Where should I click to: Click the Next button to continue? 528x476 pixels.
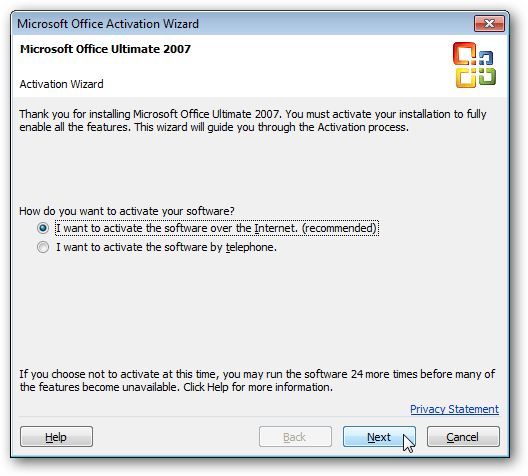(379, 437)
